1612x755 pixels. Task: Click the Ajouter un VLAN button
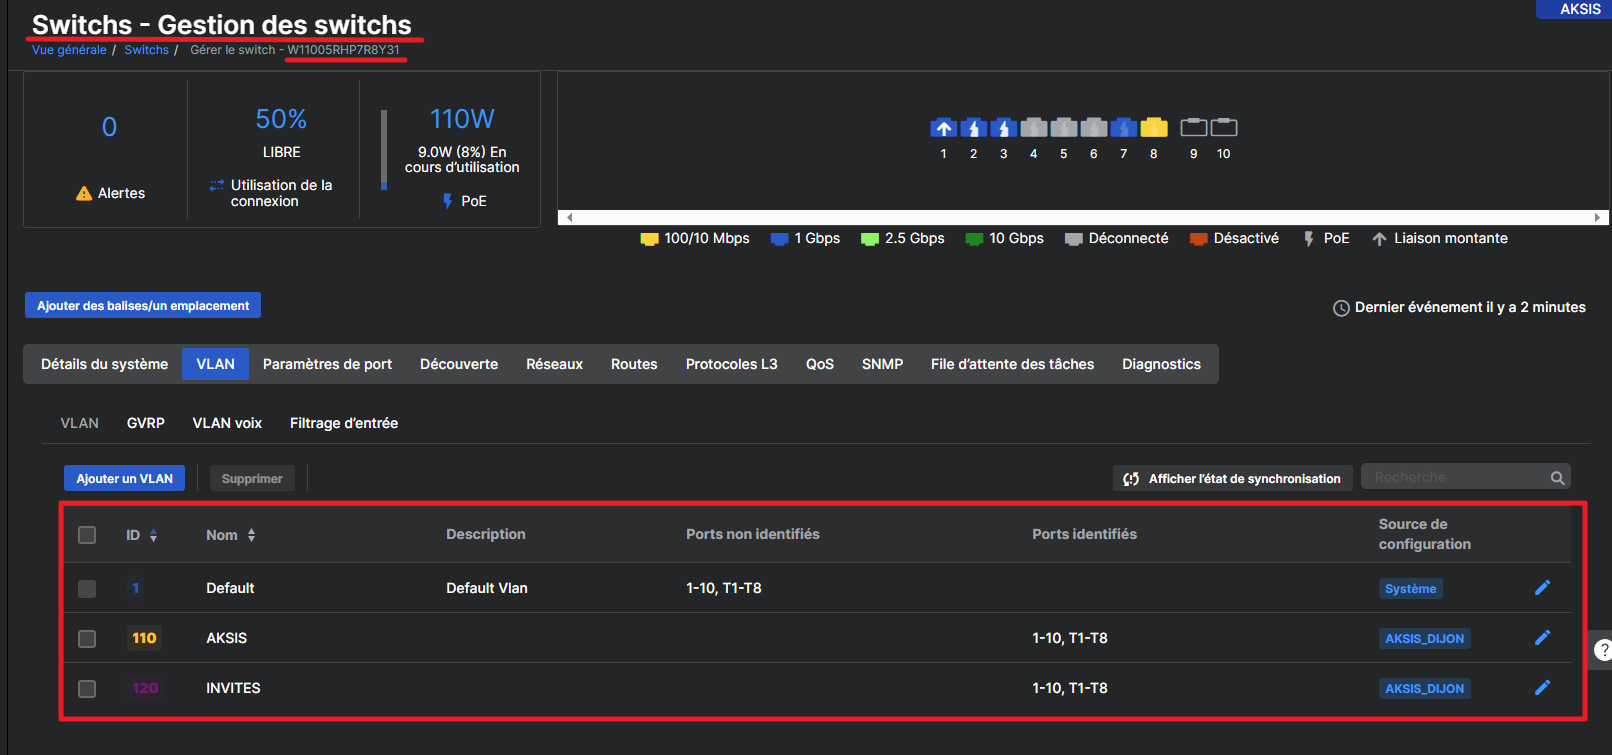point(124,478)
